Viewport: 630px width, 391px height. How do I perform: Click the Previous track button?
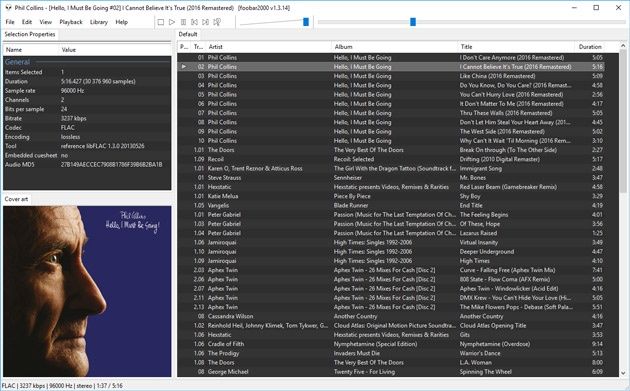(194, 22)
